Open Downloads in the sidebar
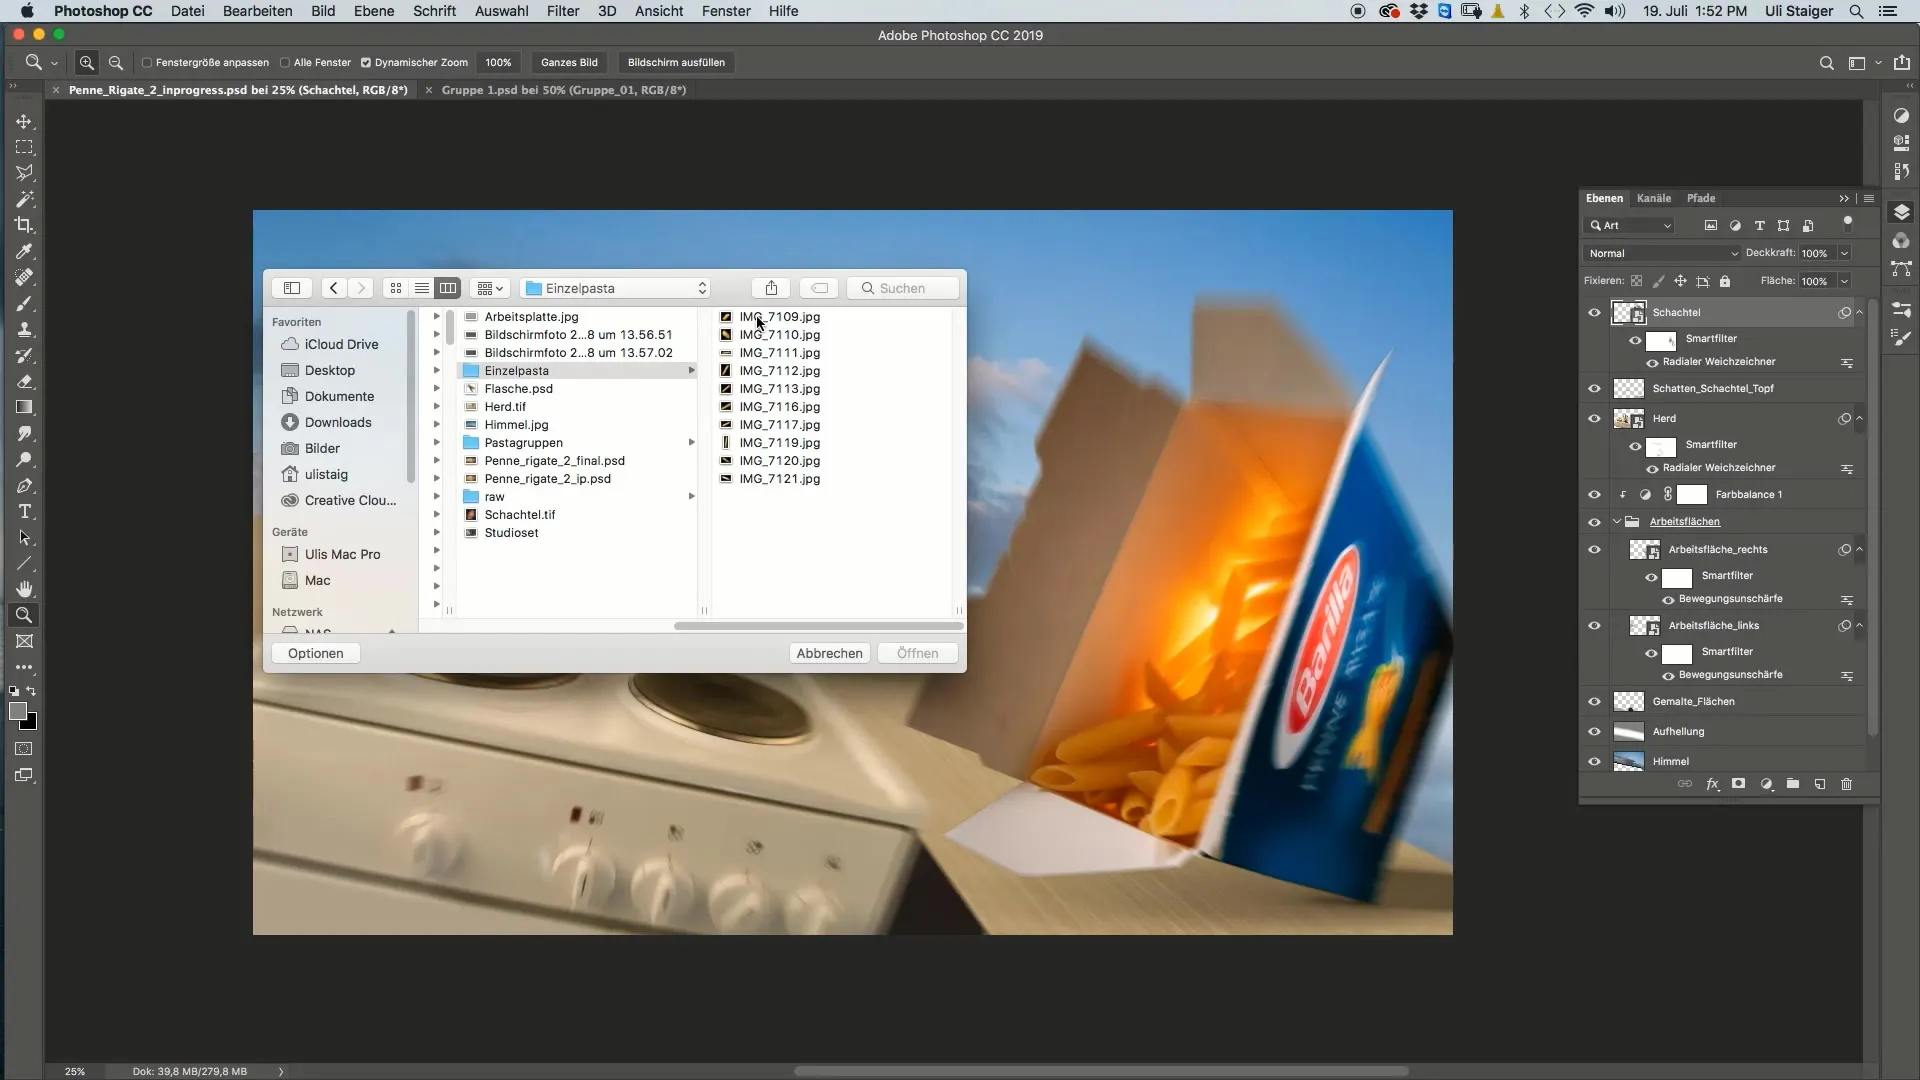1920x1080 pixels. tap(338, 422)
